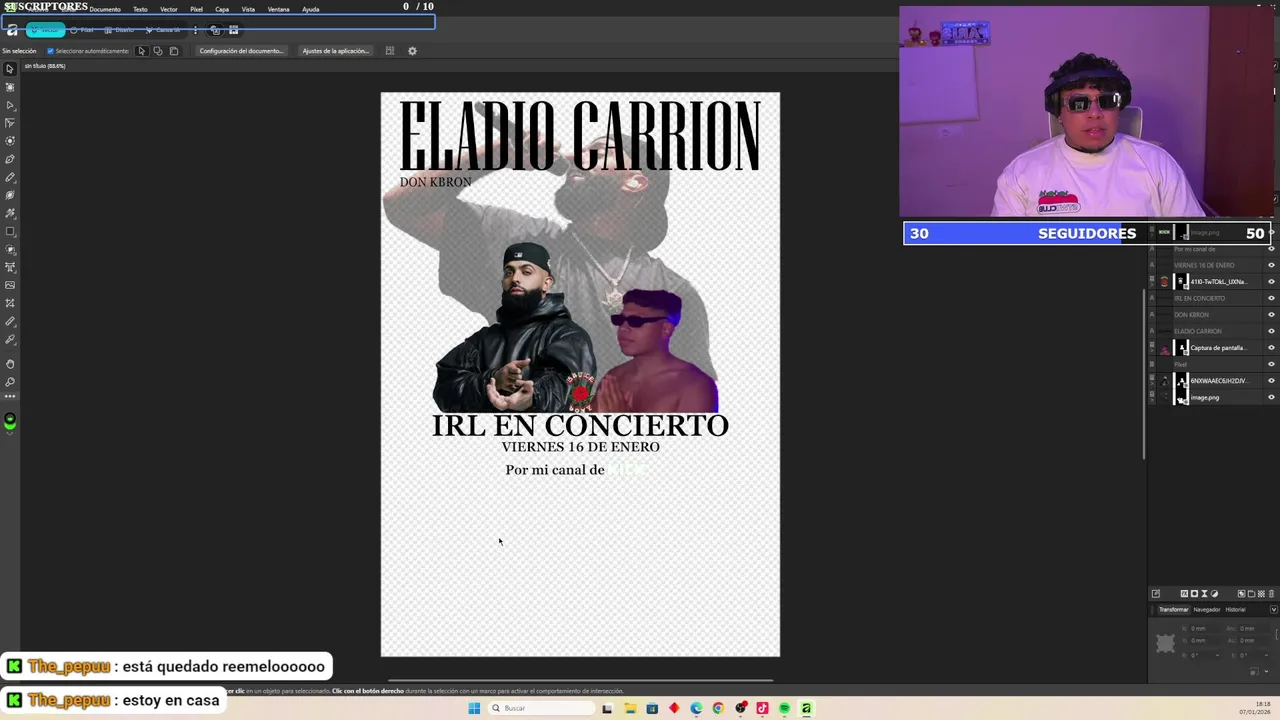Open context toolbar gear settings icon
1280x720 pixels.
412,51
